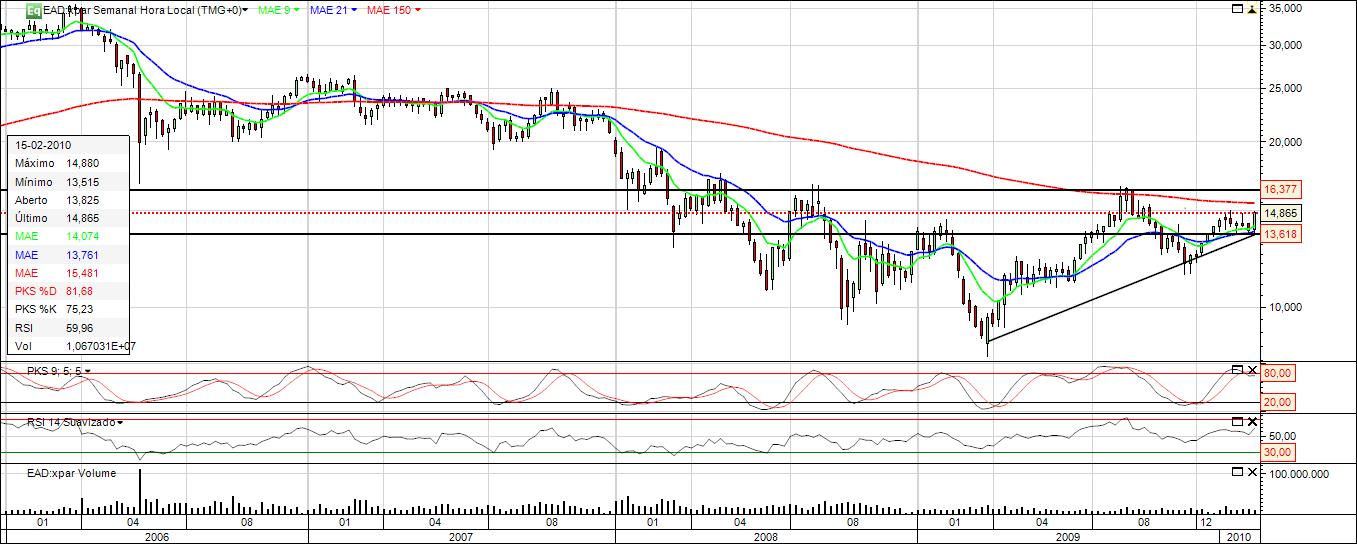1357x544 pixels.
Task: Click the 2010 year on time axis
Action: coord(1240,537)
